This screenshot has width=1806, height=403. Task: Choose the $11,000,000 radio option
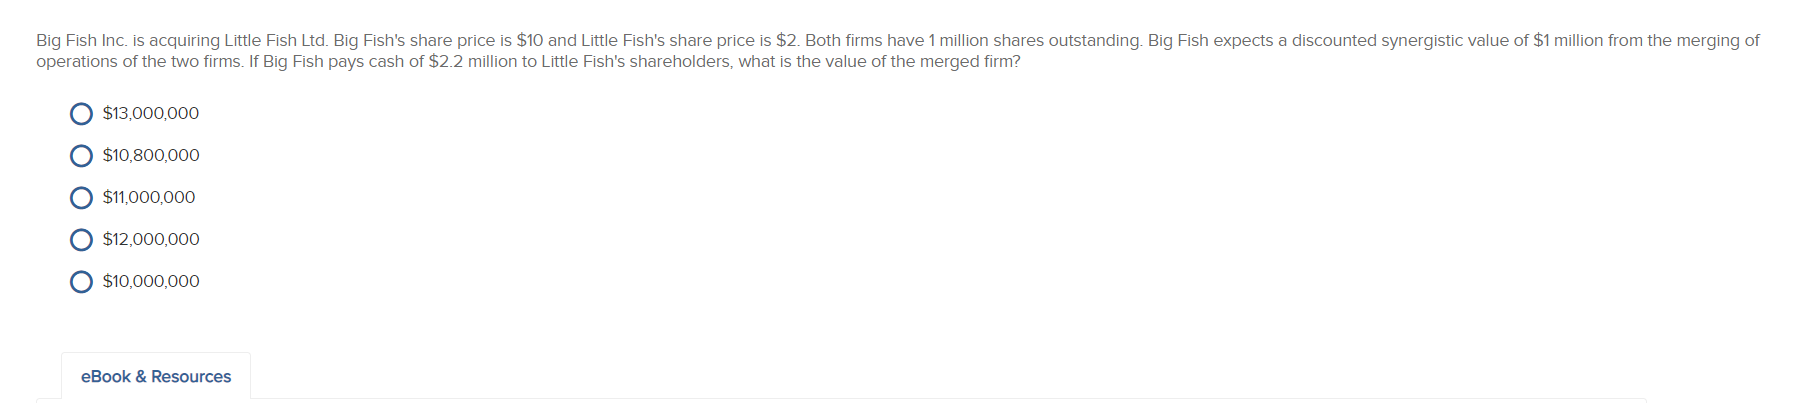[81, 198]
